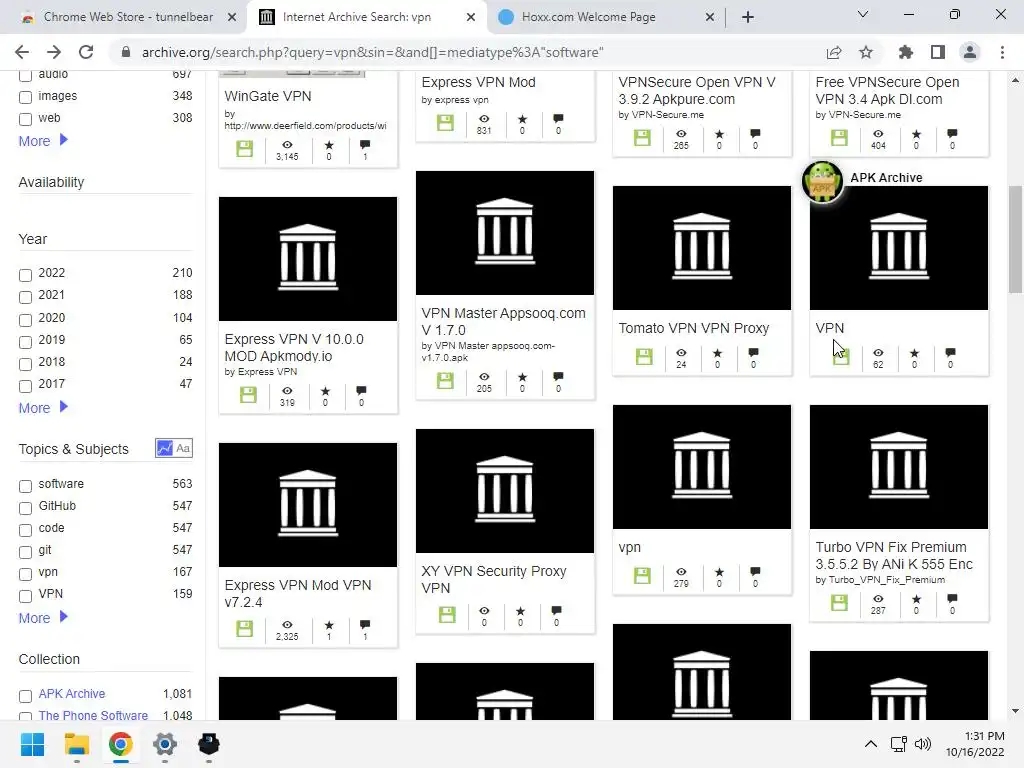Check the APK Archive collection filter

25,696
